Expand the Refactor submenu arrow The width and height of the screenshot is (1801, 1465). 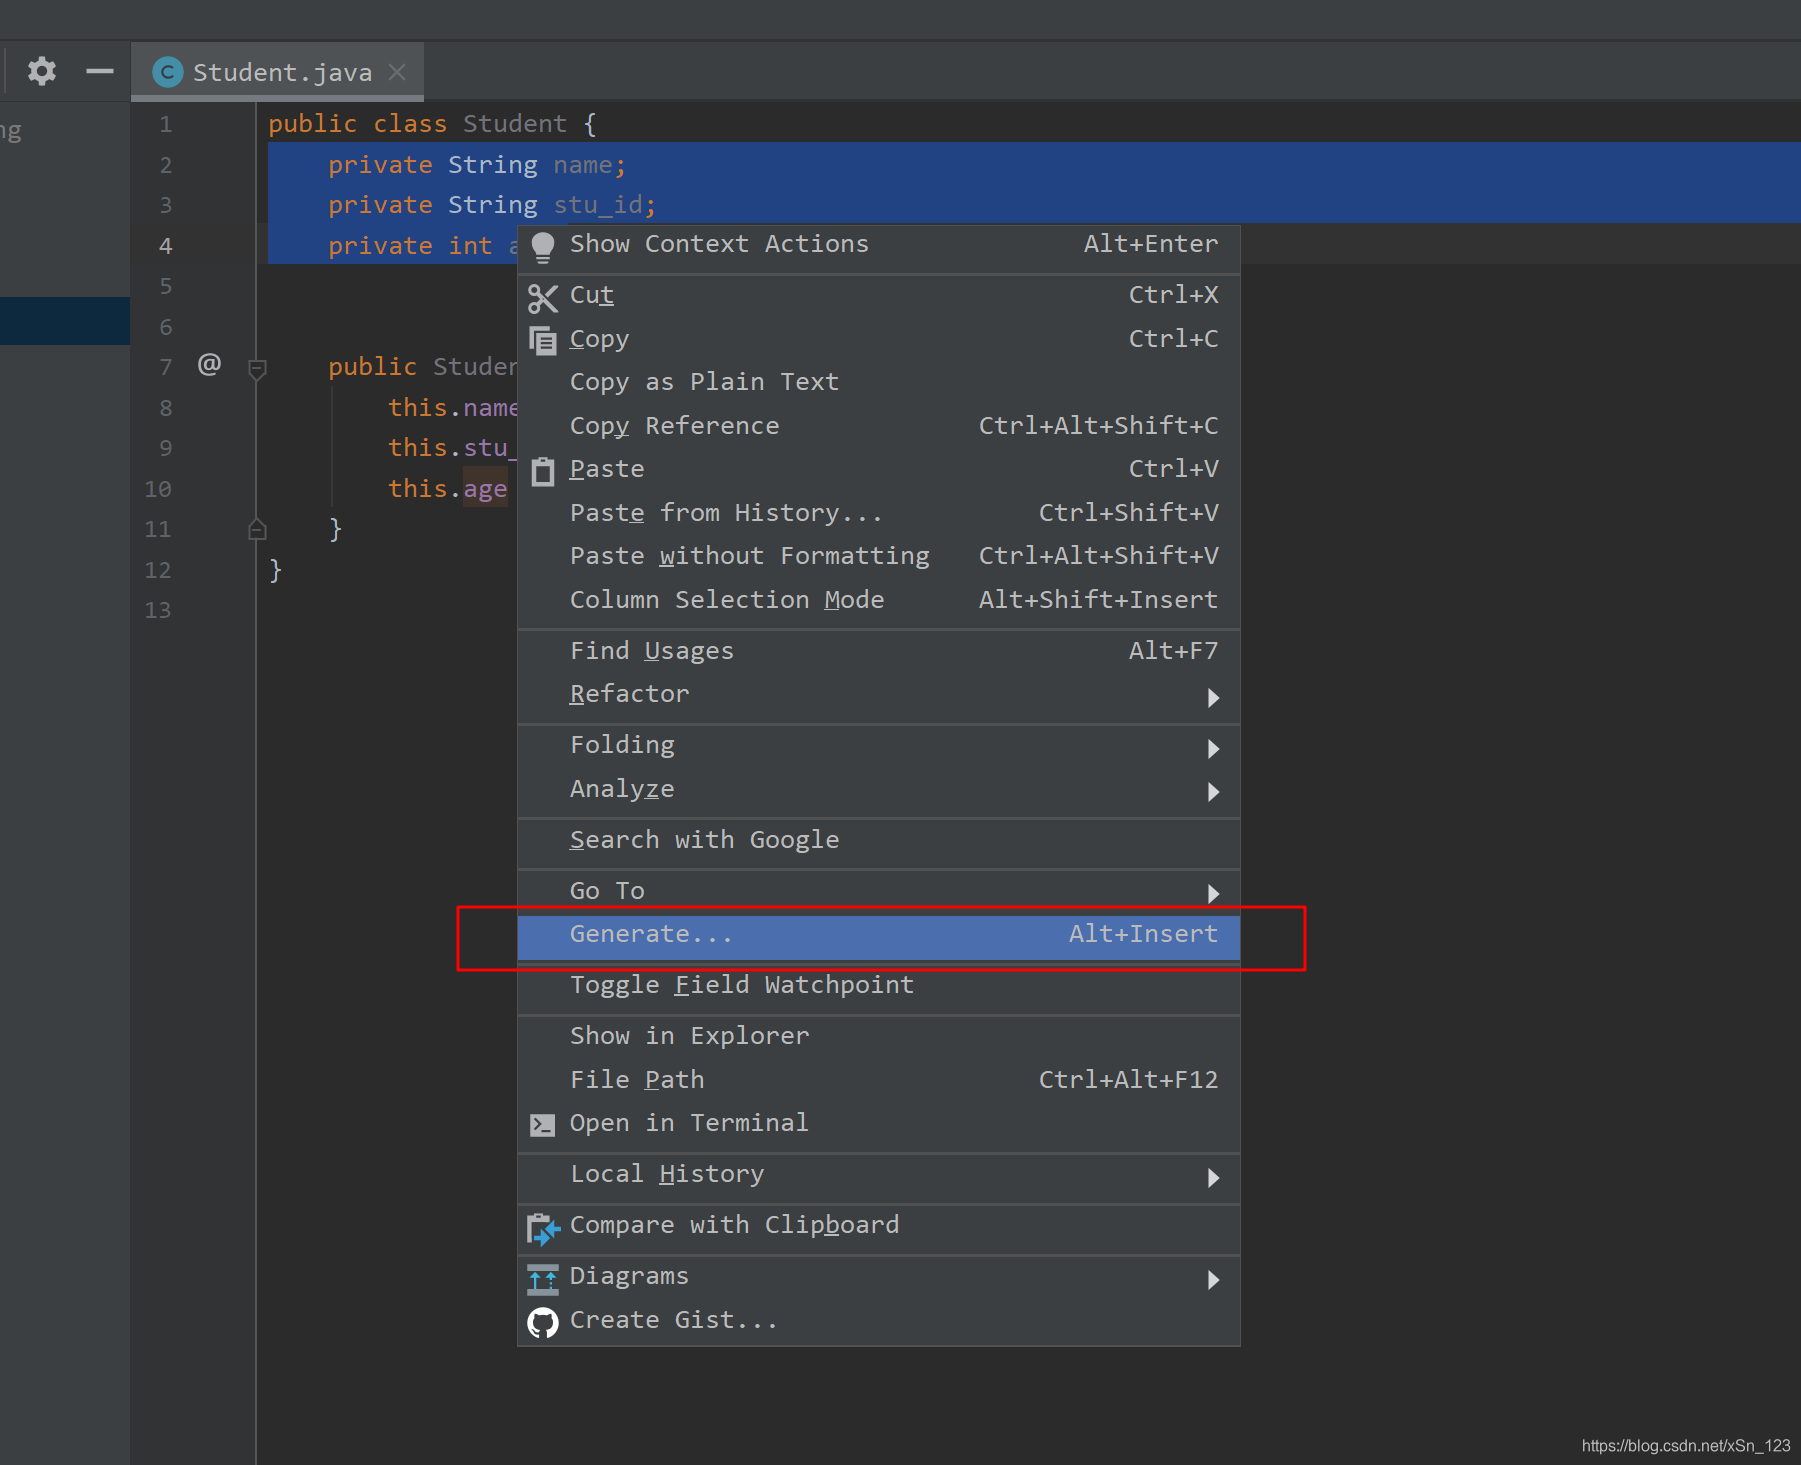tap(1213, 698)
